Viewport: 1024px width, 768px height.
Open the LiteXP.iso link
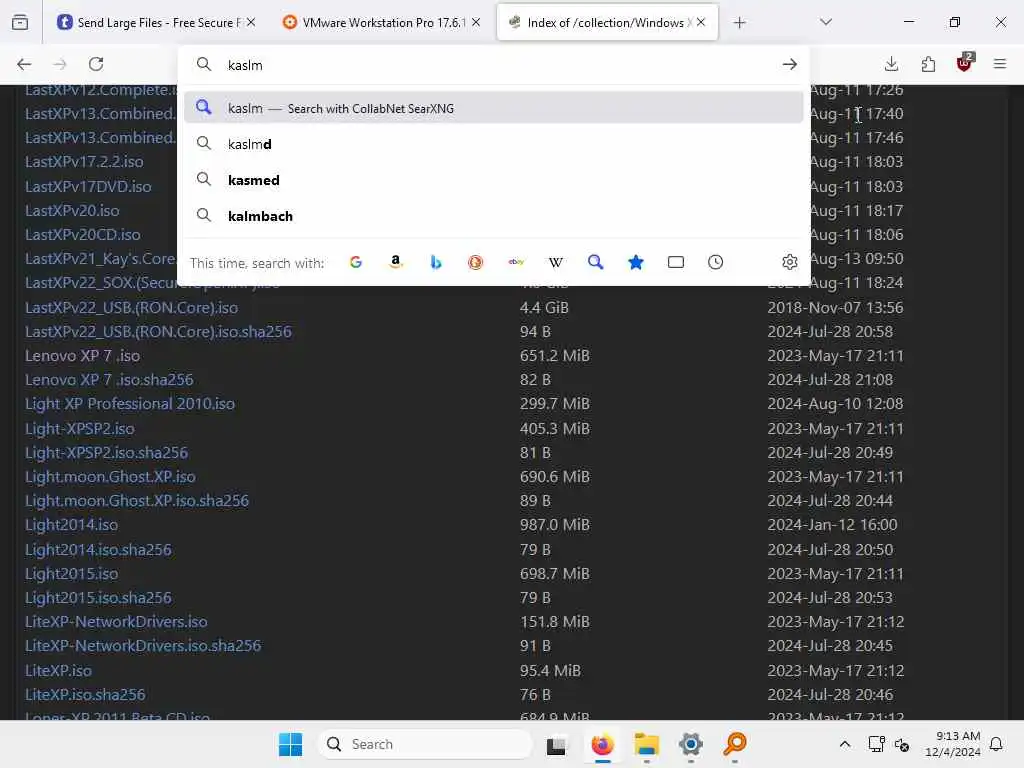[x=58, y=671]
